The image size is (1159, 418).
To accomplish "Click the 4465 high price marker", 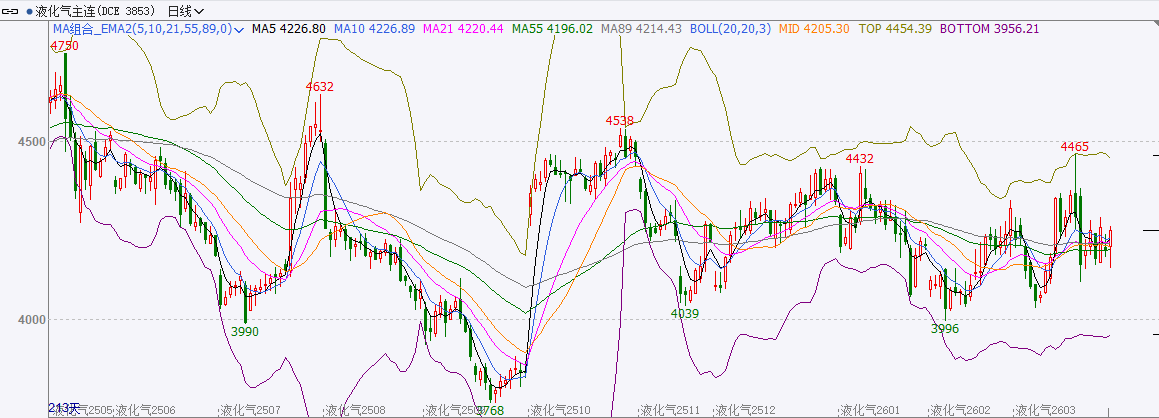I will [1074, 147].
